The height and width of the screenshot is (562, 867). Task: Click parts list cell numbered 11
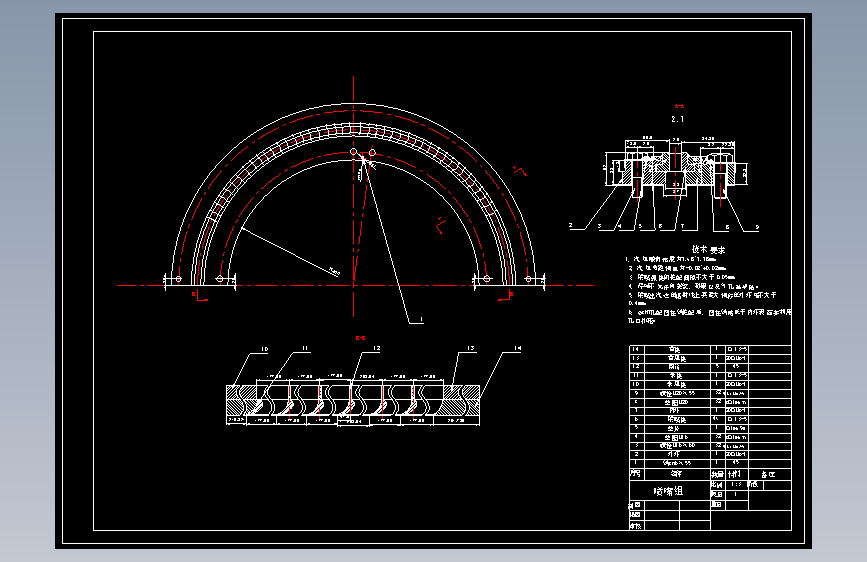click(x=635, y=375)
